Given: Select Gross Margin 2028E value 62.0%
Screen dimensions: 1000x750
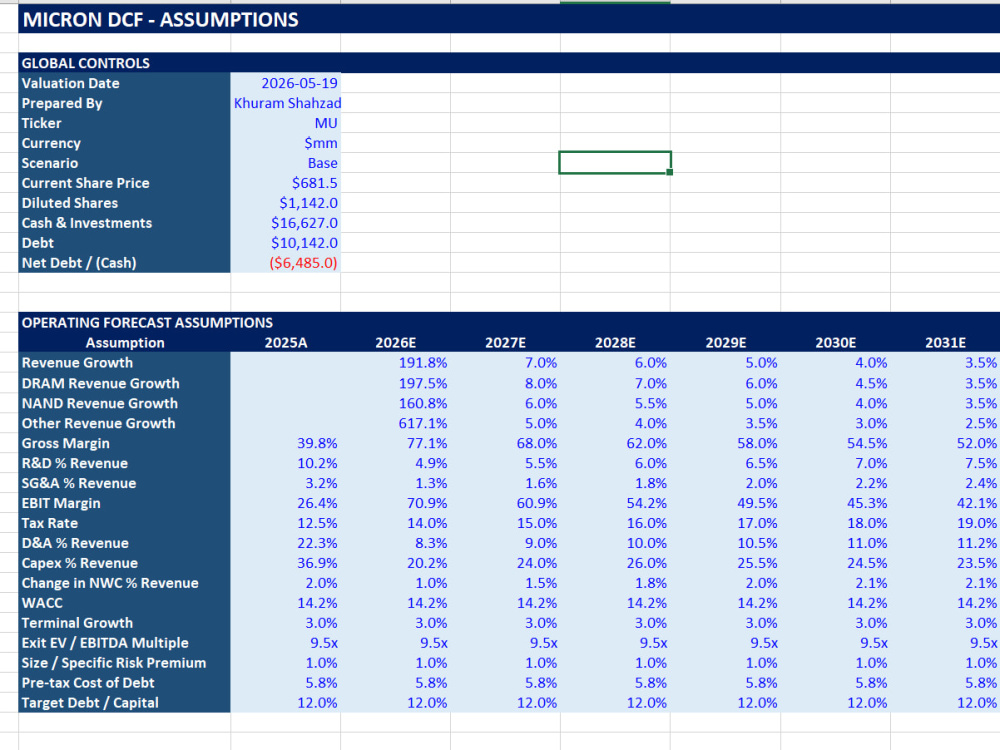Looking at the screenshot, I should (647, 443).
